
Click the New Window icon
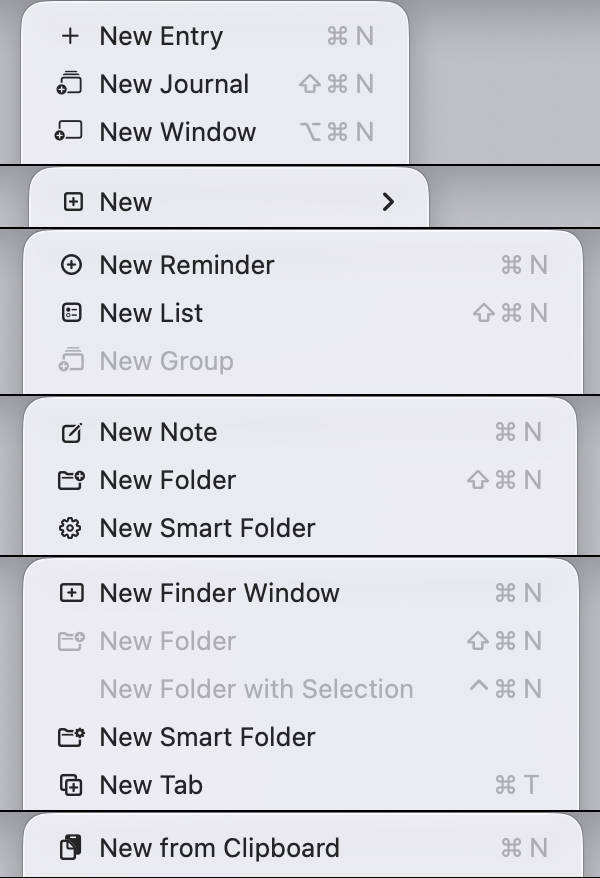[70, 132]
